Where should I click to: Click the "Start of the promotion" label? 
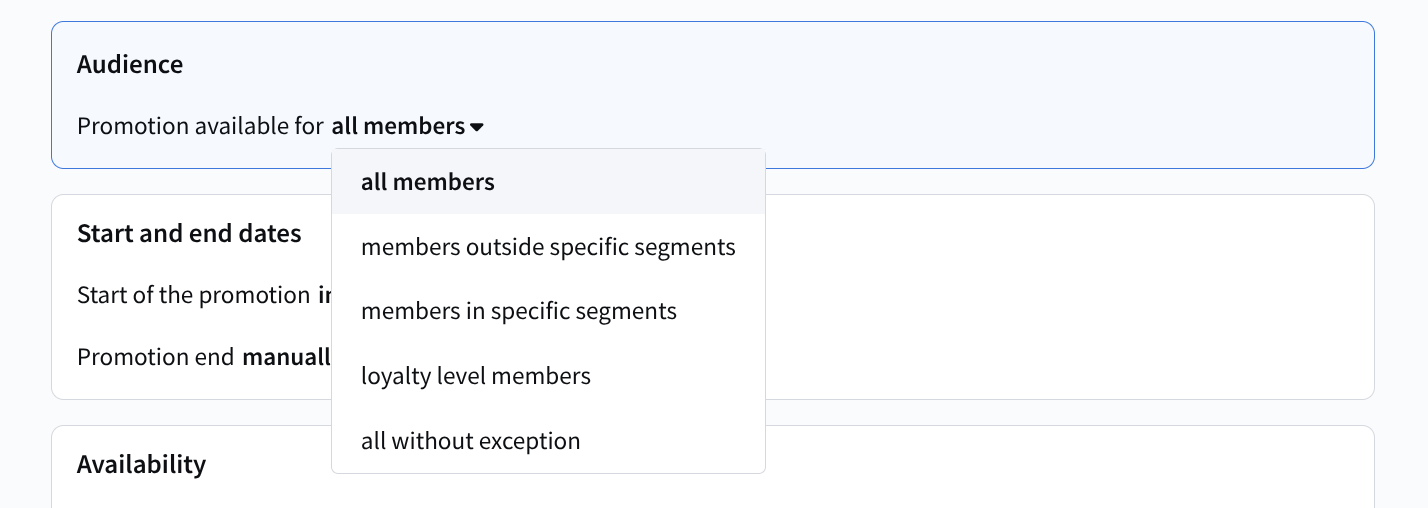[193, 296]
